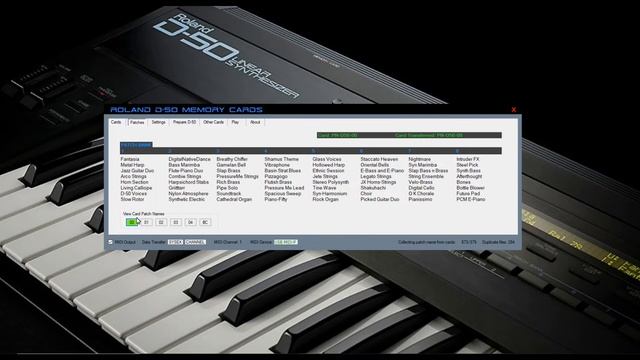Select the Nightmare patch
The height and width of the screenshot is (360, 640).
[420, 159]
